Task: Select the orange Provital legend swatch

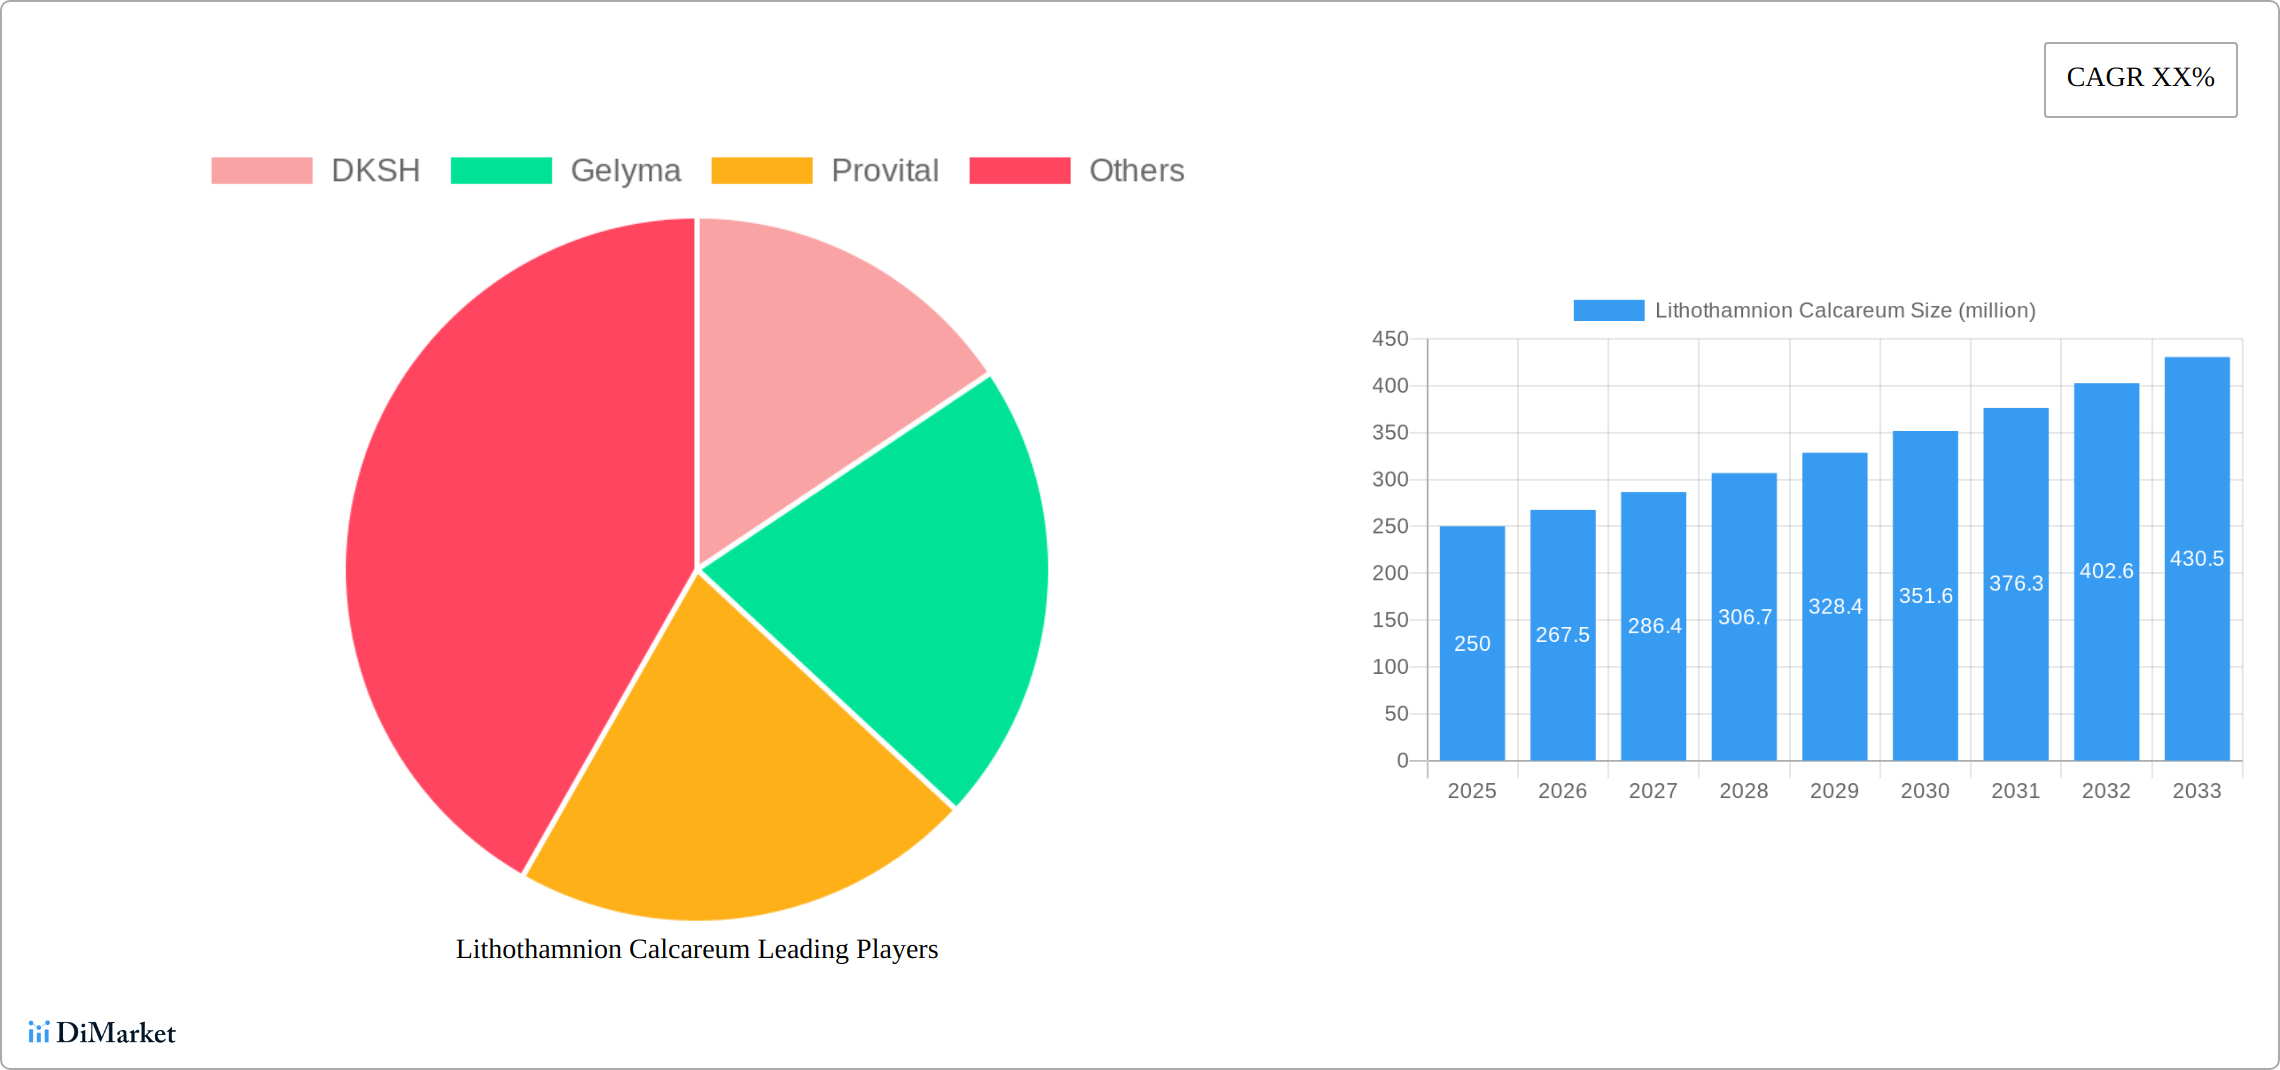Action: click(762, 170)
